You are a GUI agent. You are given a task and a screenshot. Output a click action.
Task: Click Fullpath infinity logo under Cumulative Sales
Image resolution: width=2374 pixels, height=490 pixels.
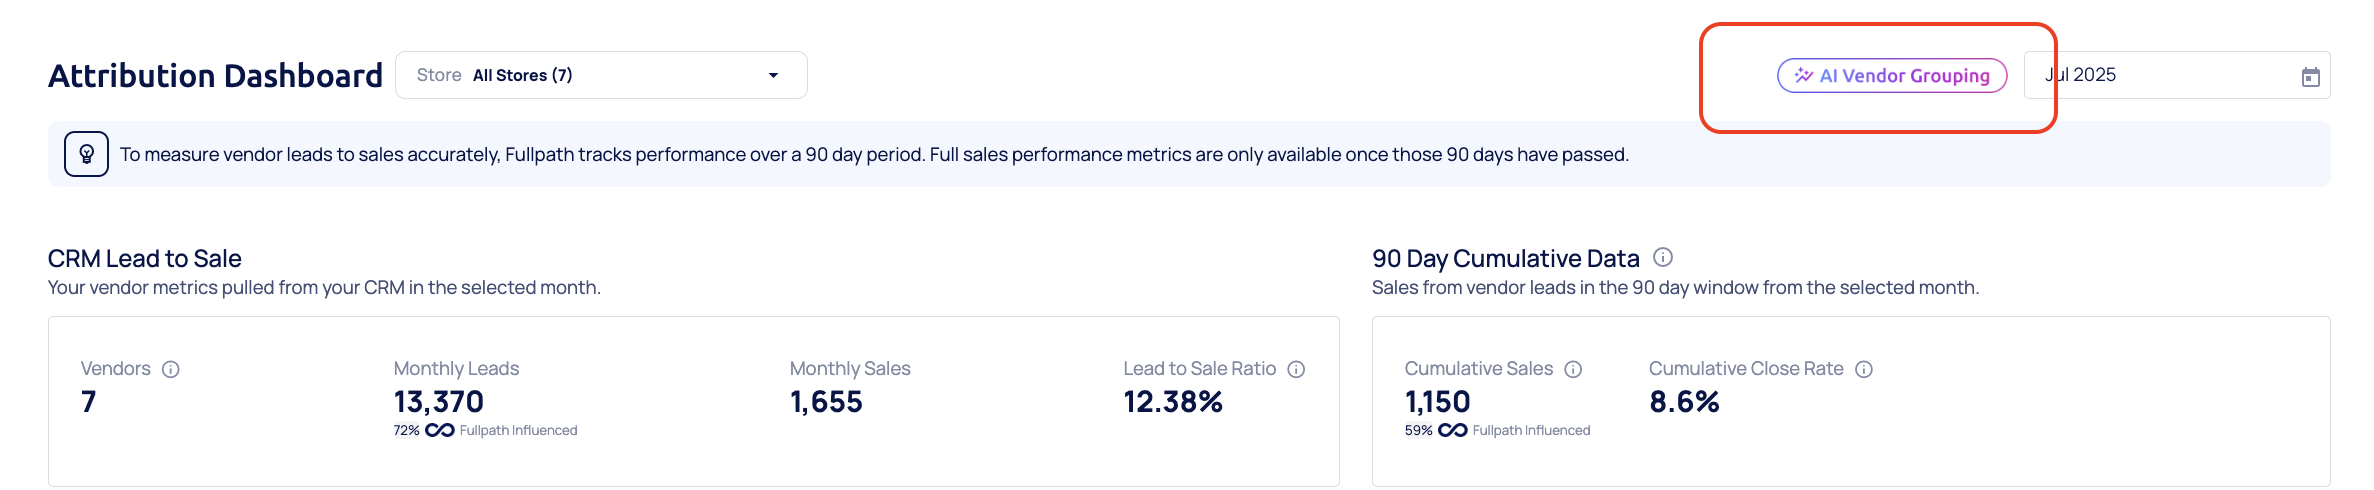[x=1453, y=430]
